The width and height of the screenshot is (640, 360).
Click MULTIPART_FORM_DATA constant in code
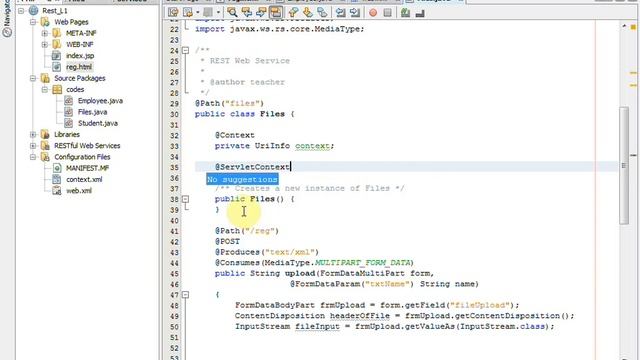364,263
